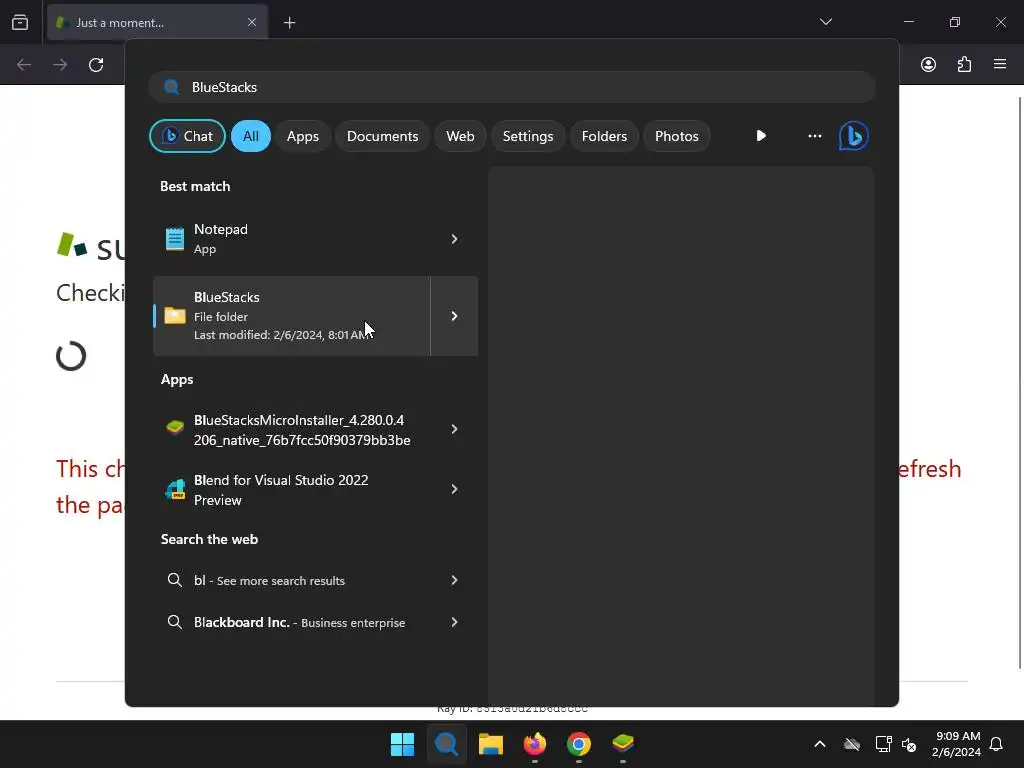Open browser account icon
The width and height of the screenshot is (1024, 768).
pos(928,64)
